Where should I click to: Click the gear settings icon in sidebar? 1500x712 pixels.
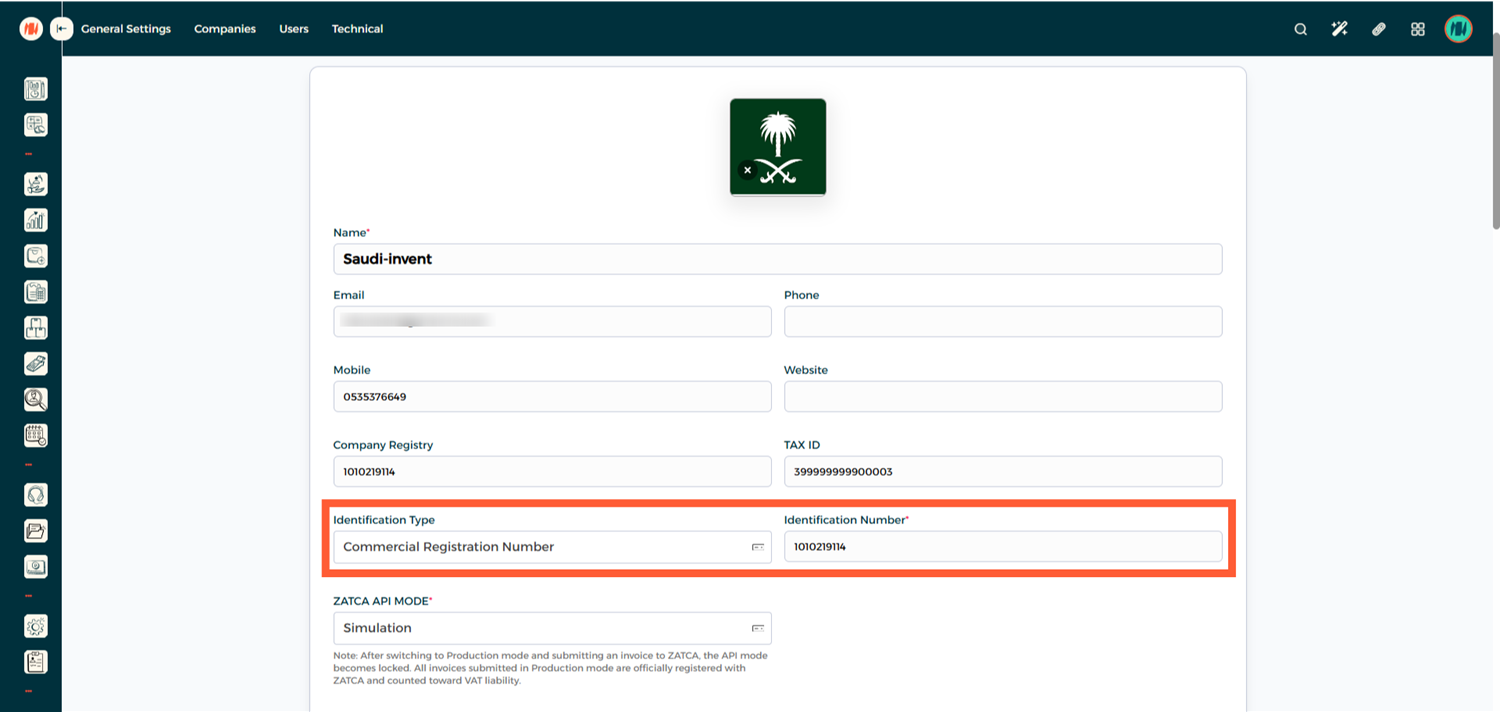36,626
